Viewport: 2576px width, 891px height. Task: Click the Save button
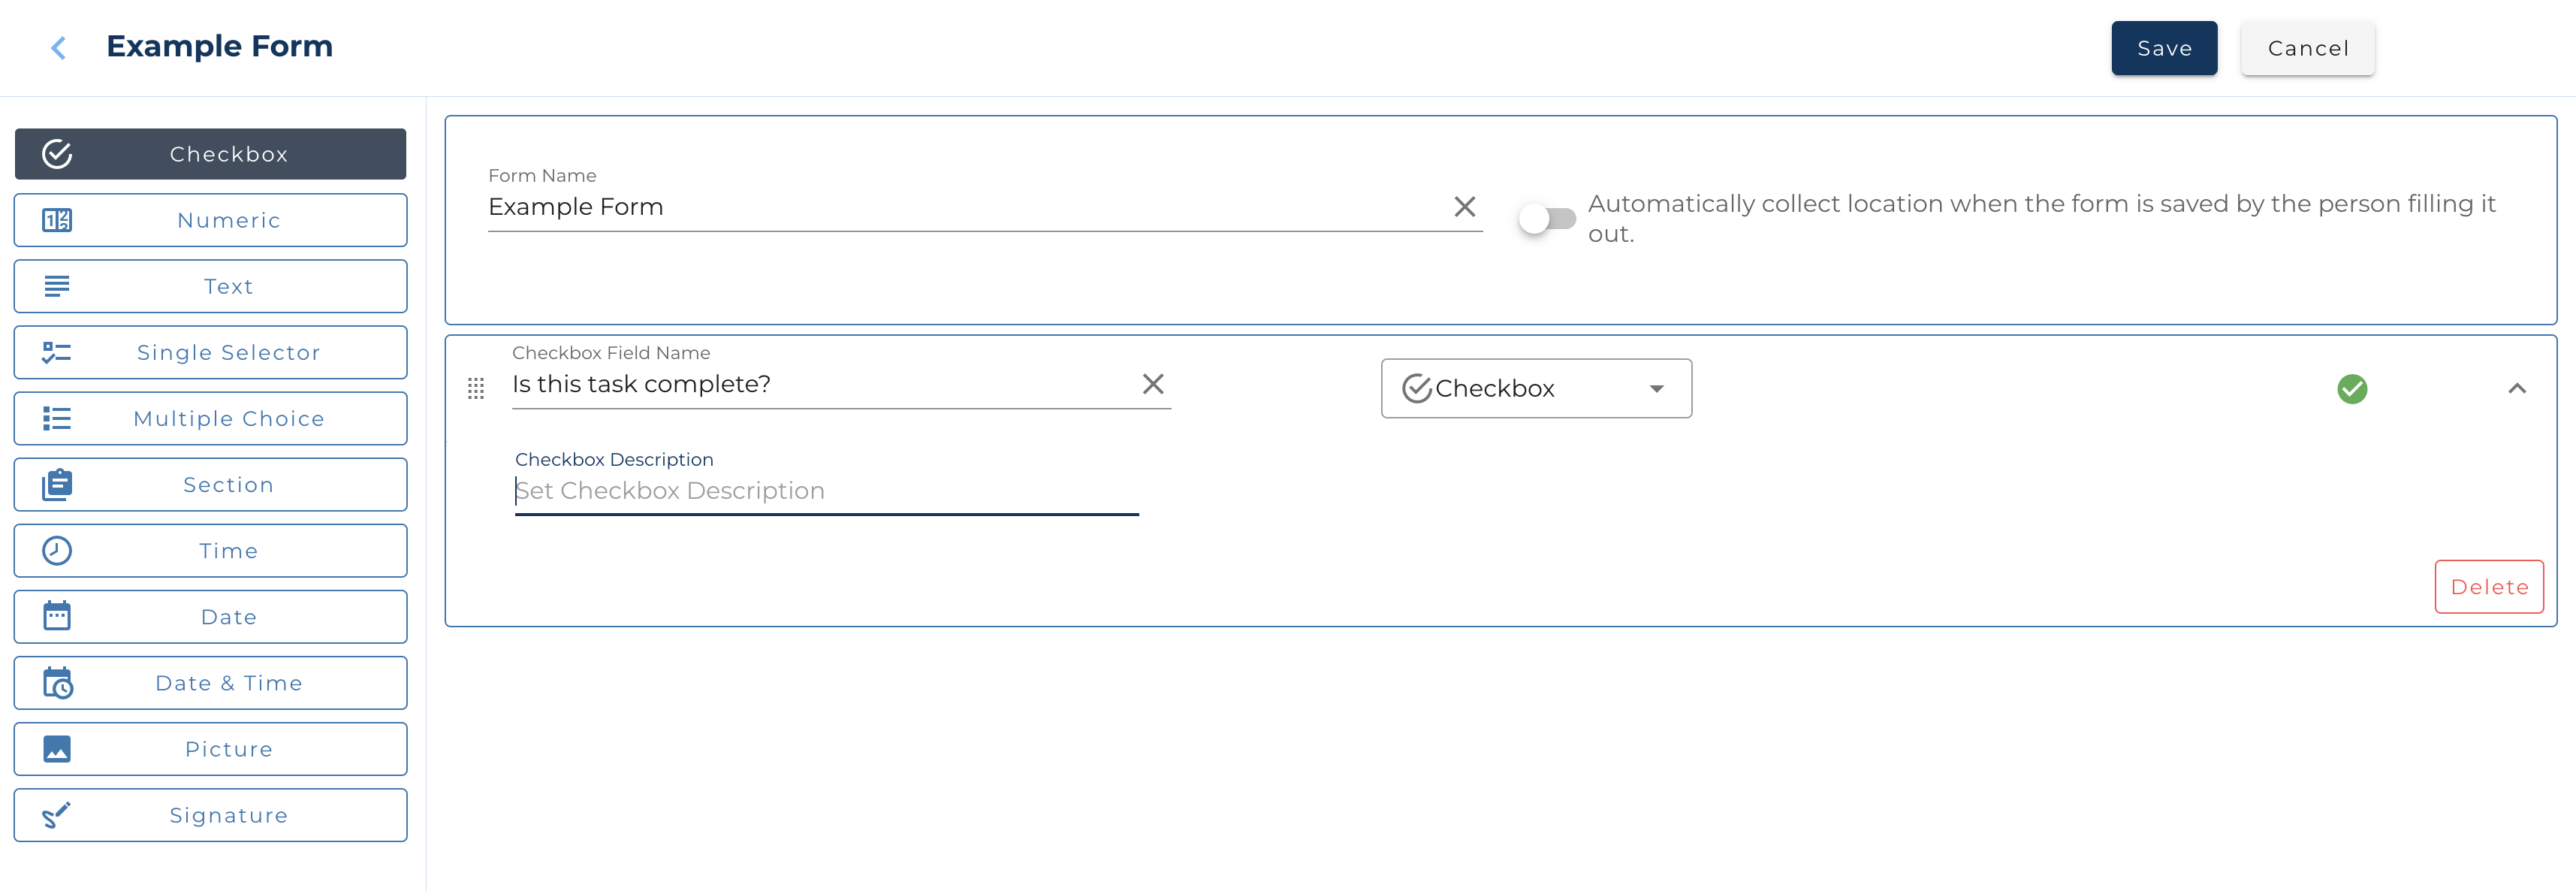(2164, 47)
